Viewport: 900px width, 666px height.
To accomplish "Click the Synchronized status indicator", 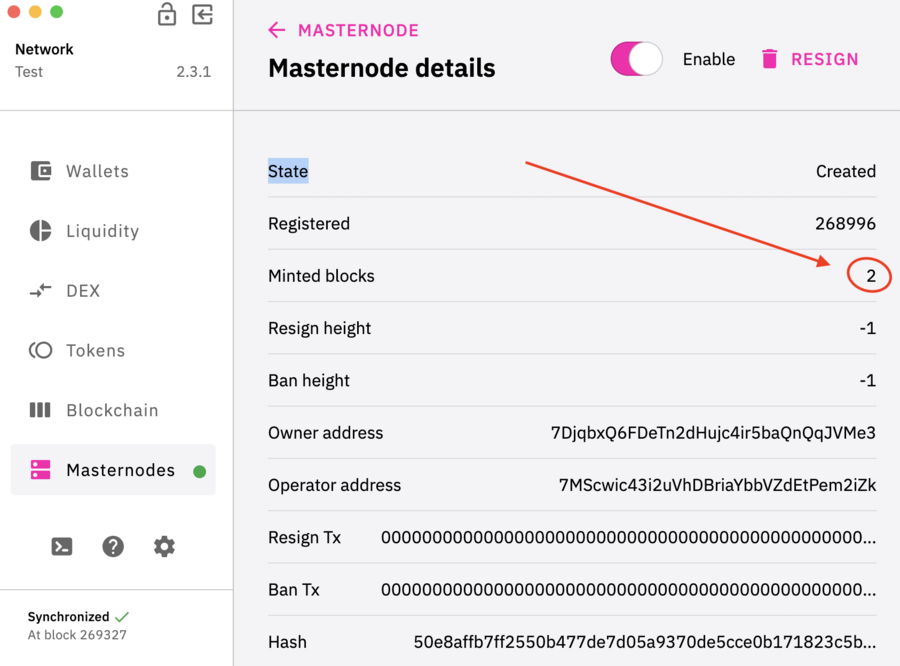I will tap(78, 617).
